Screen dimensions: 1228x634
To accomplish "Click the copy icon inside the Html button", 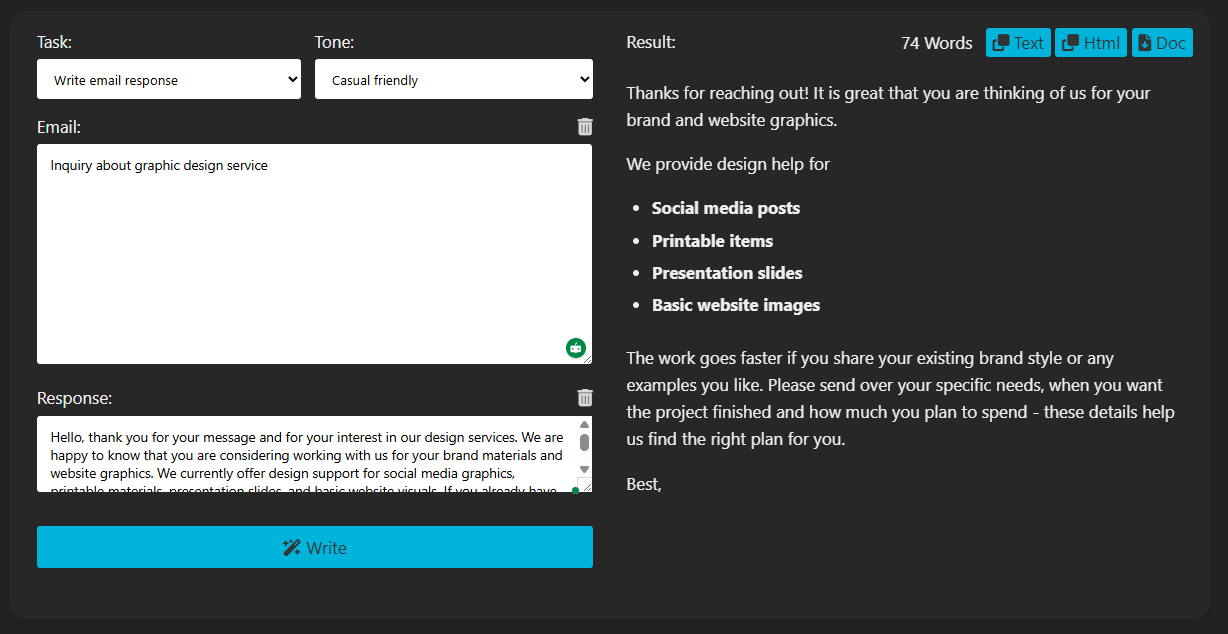I will coord(1071,42).
